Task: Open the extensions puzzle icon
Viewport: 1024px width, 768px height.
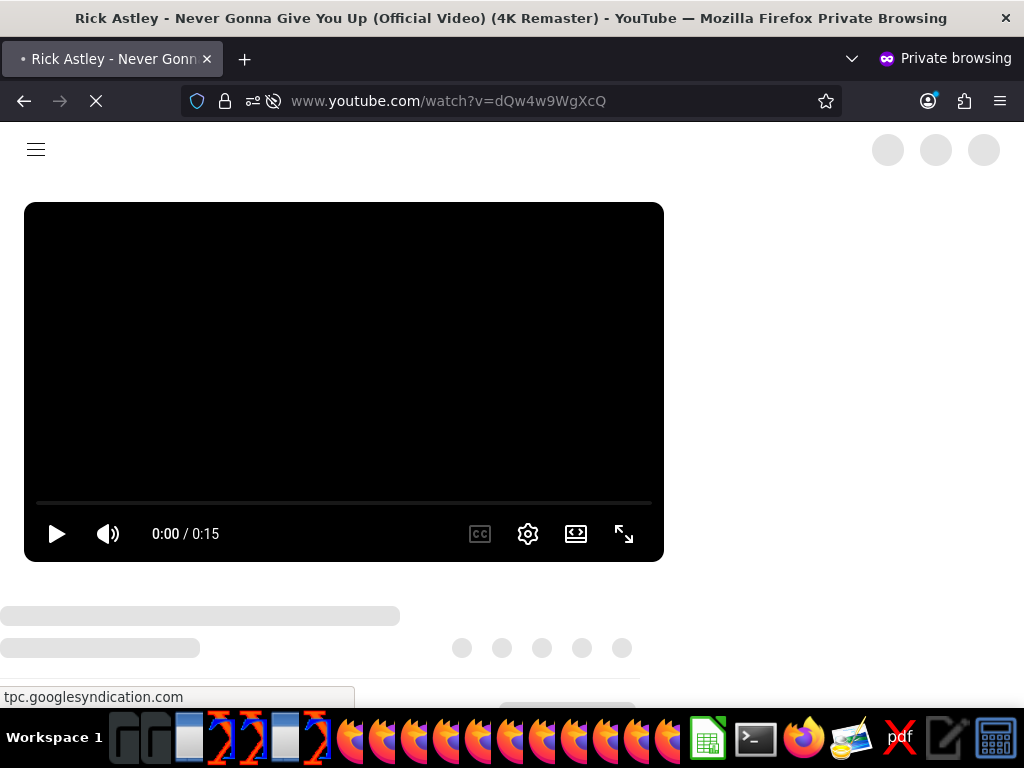Action: (964, 101)
